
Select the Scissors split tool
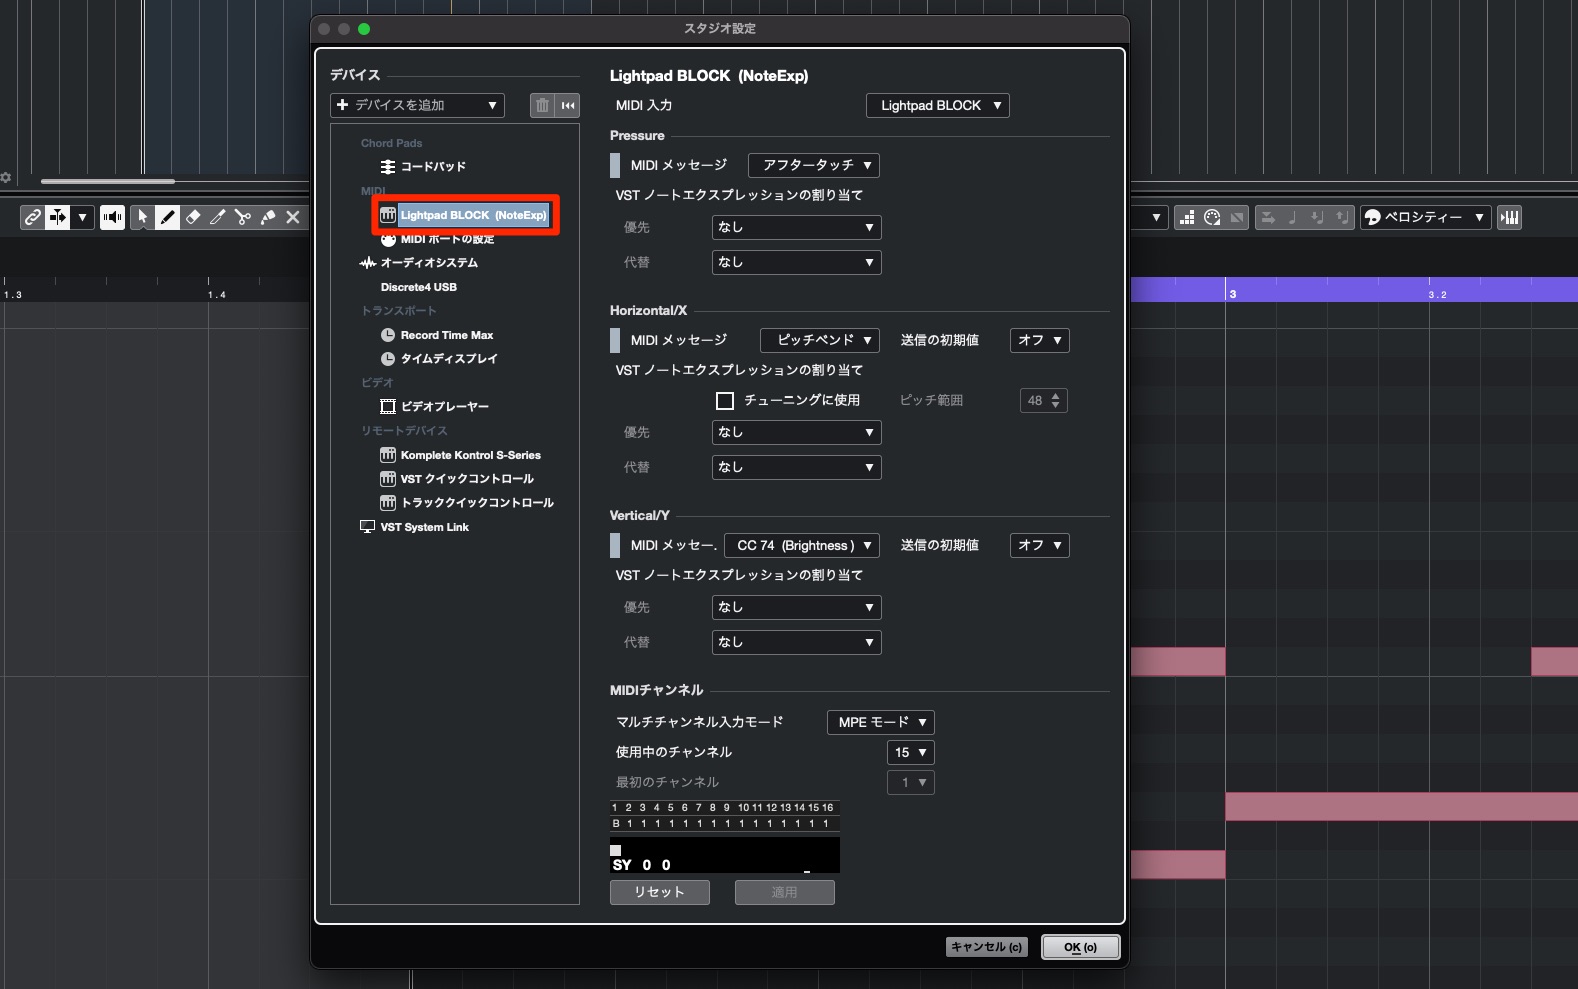(243, 217)
